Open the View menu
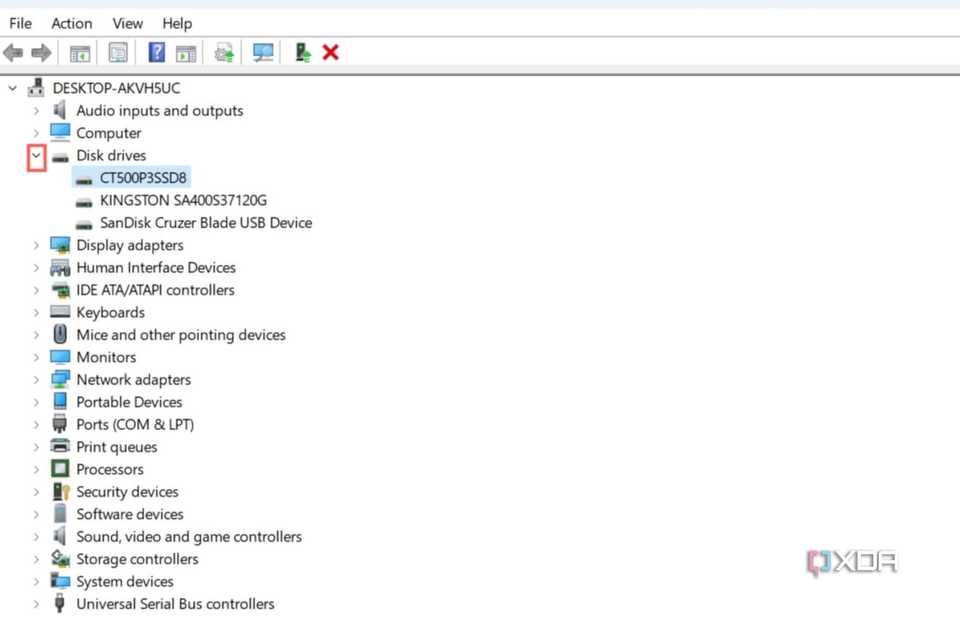The height and width of the screenshot is (640, 960). [127, 23]
